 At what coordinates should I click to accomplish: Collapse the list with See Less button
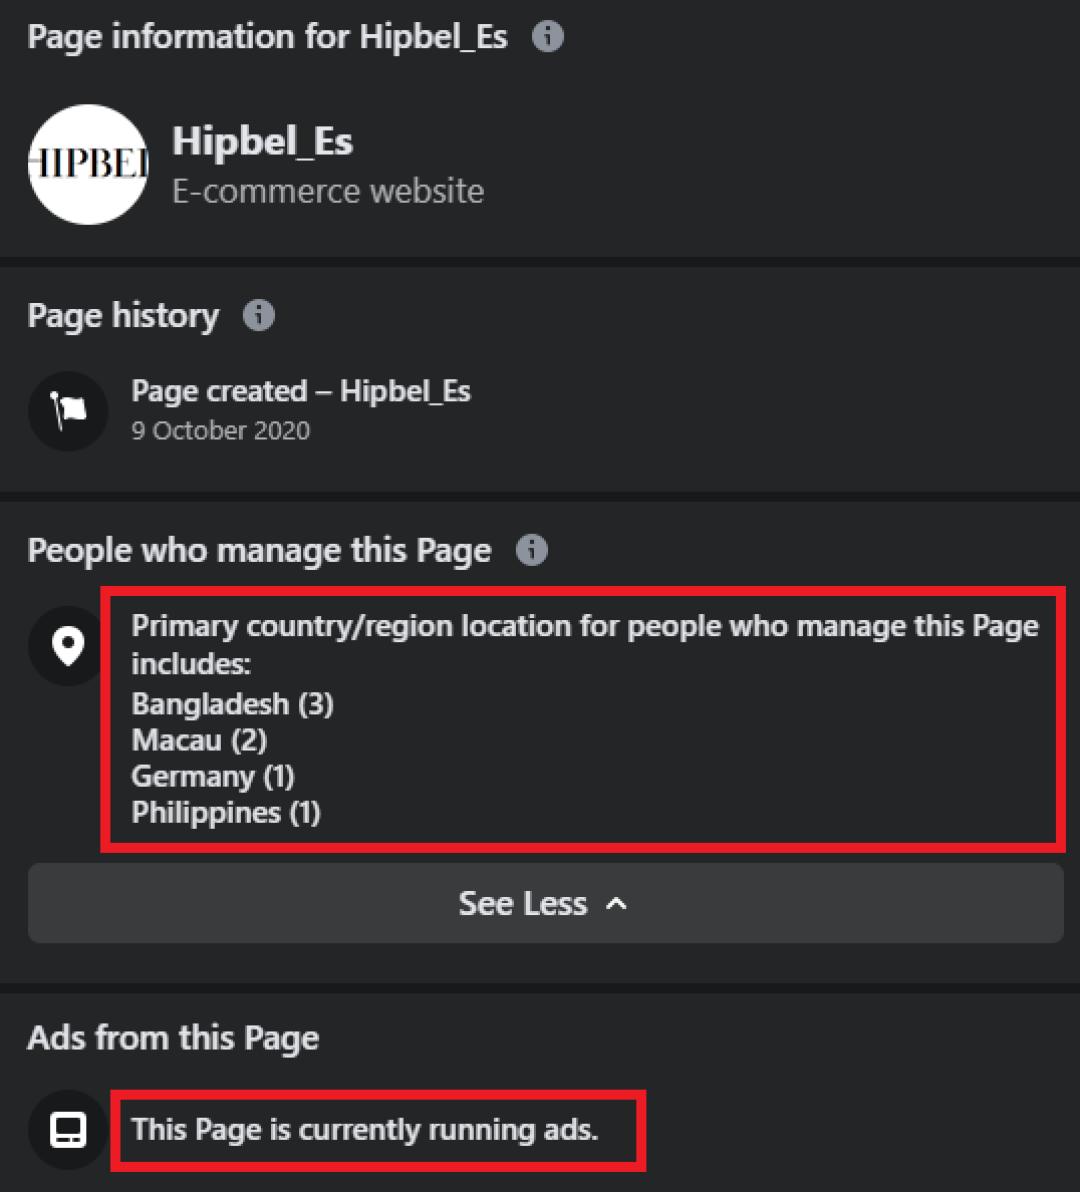click(545, 903)
